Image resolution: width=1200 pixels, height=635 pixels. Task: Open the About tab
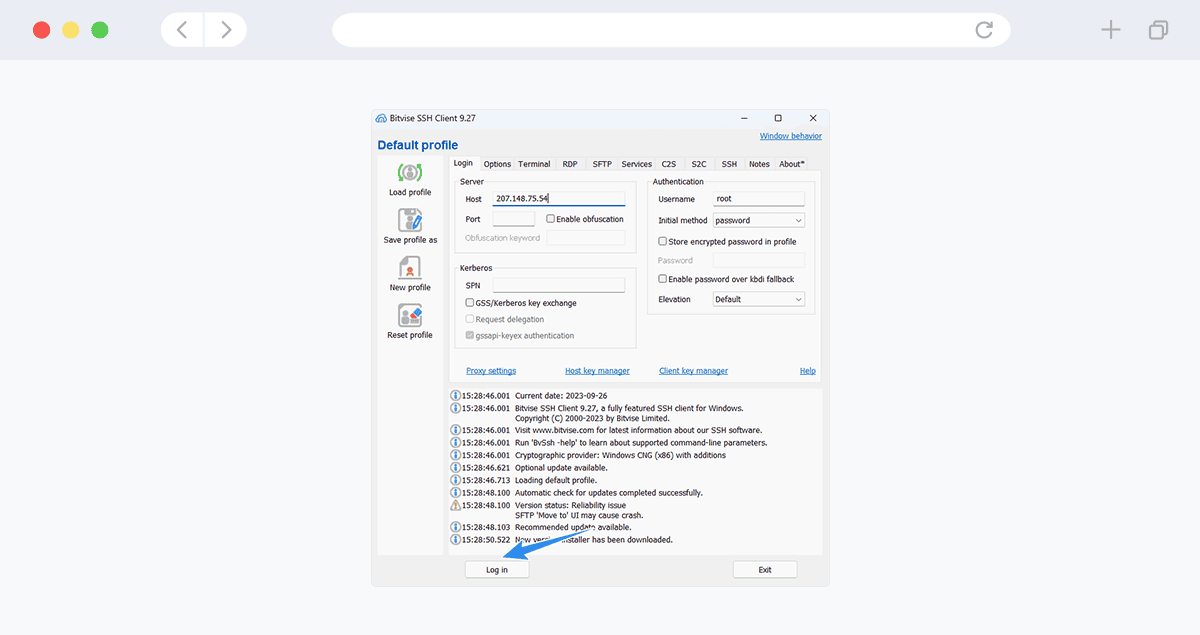(792, 164)
